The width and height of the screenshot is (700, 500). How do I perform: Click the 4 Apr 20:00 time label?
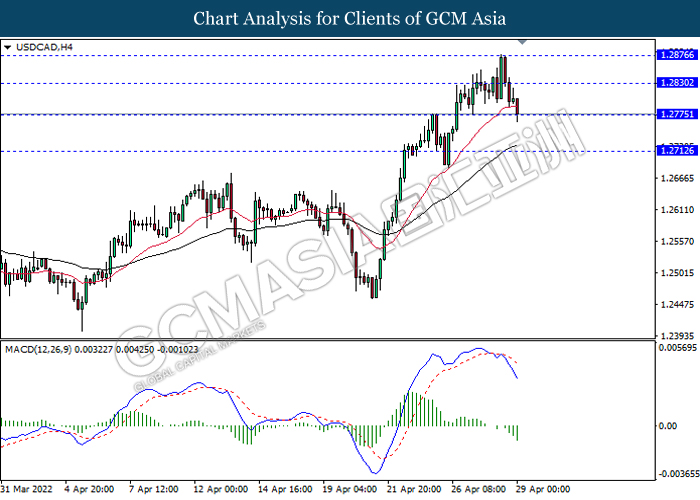click(x=89, y=489)
